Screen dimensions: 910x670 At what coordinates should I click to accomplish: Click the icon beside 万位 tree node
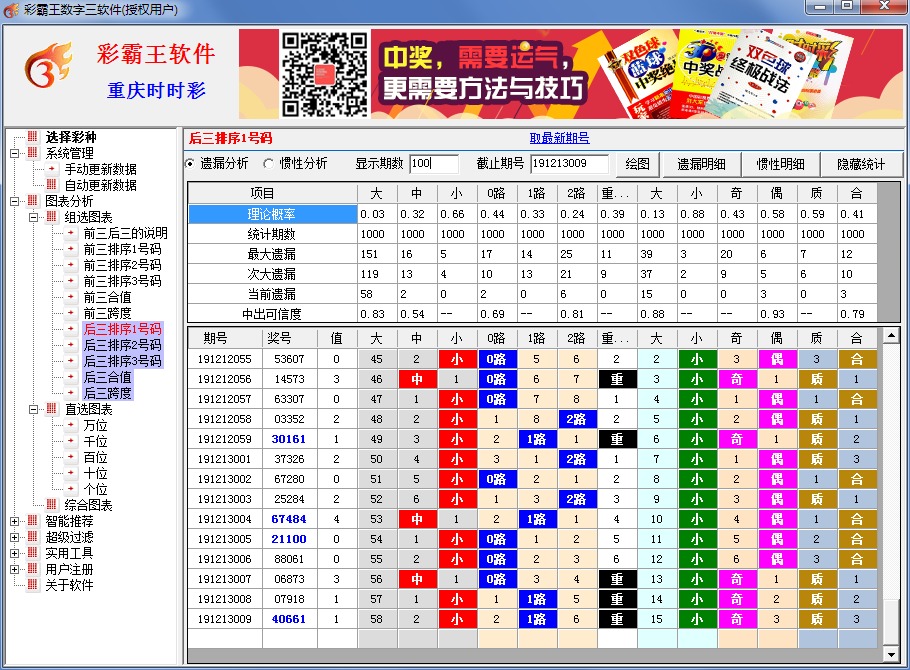(x=71, y=425)
